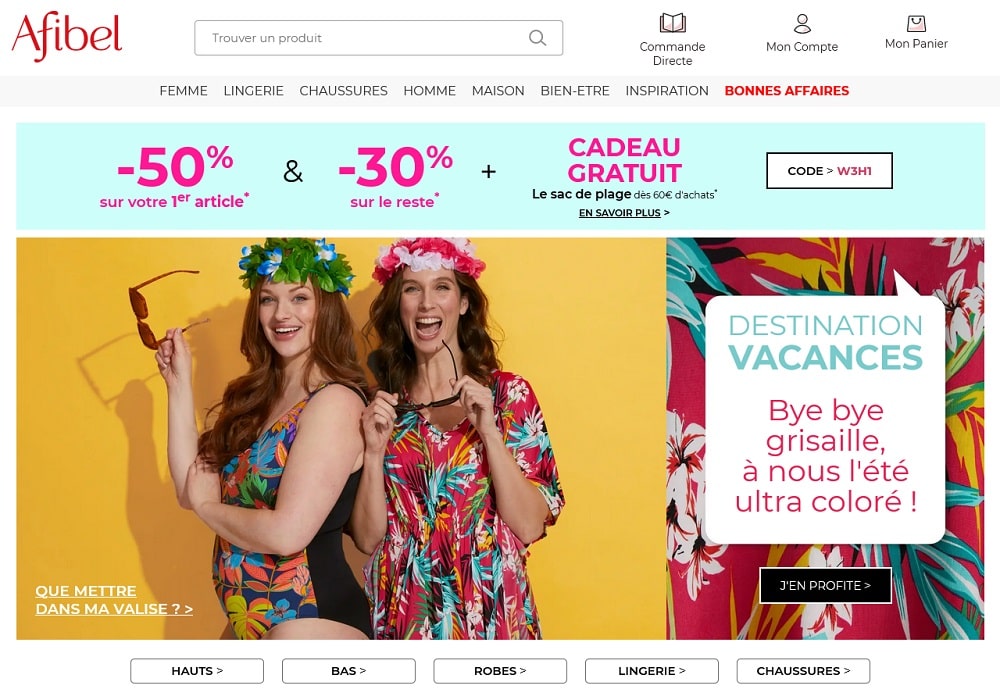Open the BIEN-ETRE menu

click(x=575, y=91)
